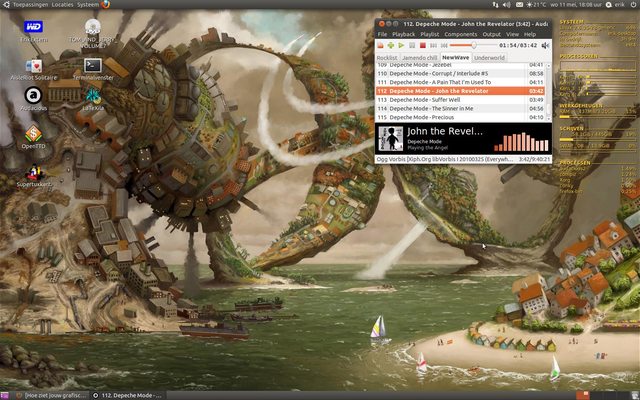Screen dimensions: 640x400
Task: Select the NewWave playlist tab
Action: tap(456, 58)
